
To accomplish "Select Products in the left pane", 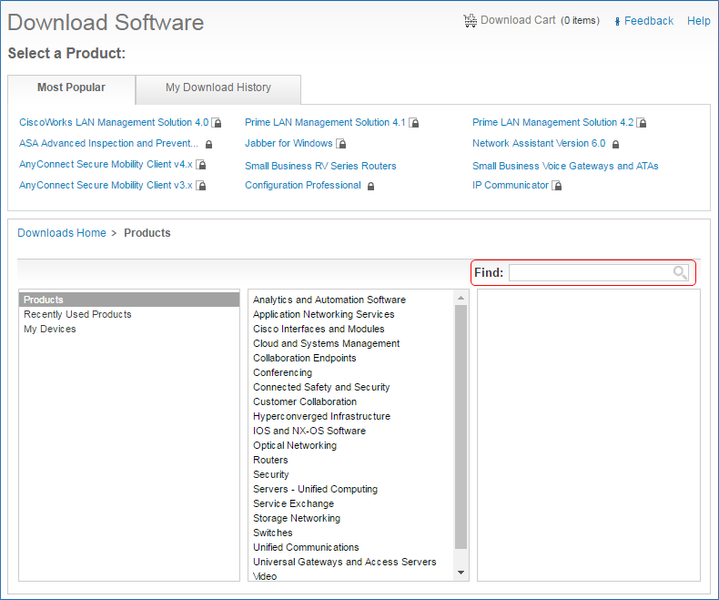I will 129,300.
